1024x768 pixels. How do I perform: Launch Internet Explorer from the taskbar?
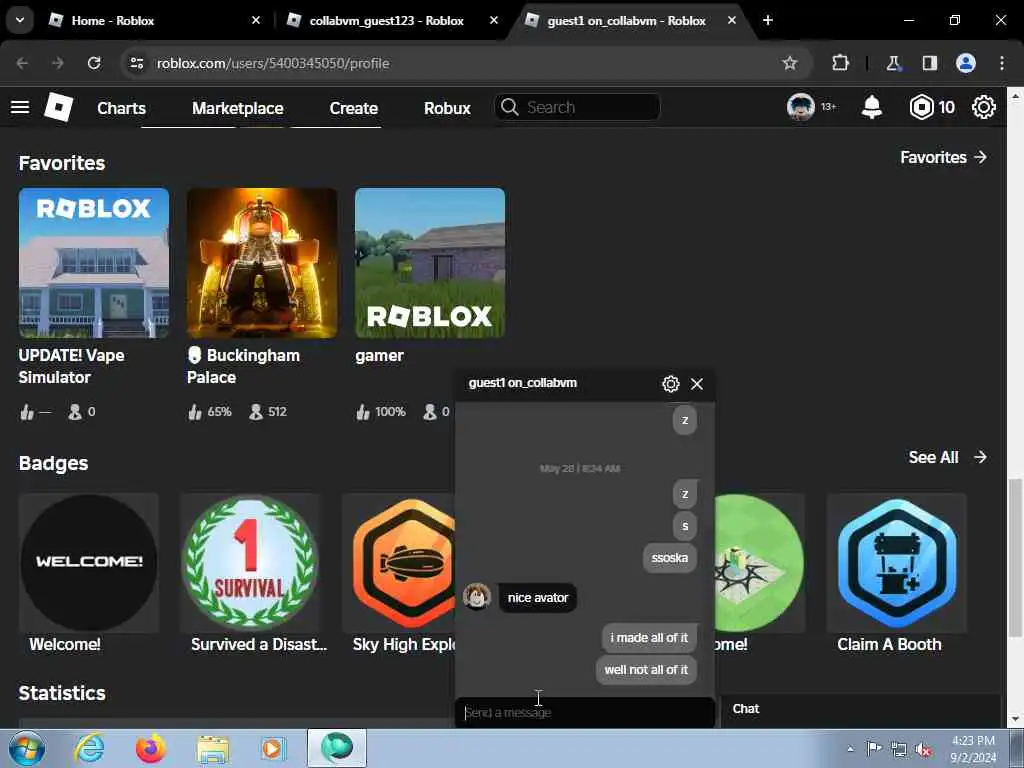point(89,748)
